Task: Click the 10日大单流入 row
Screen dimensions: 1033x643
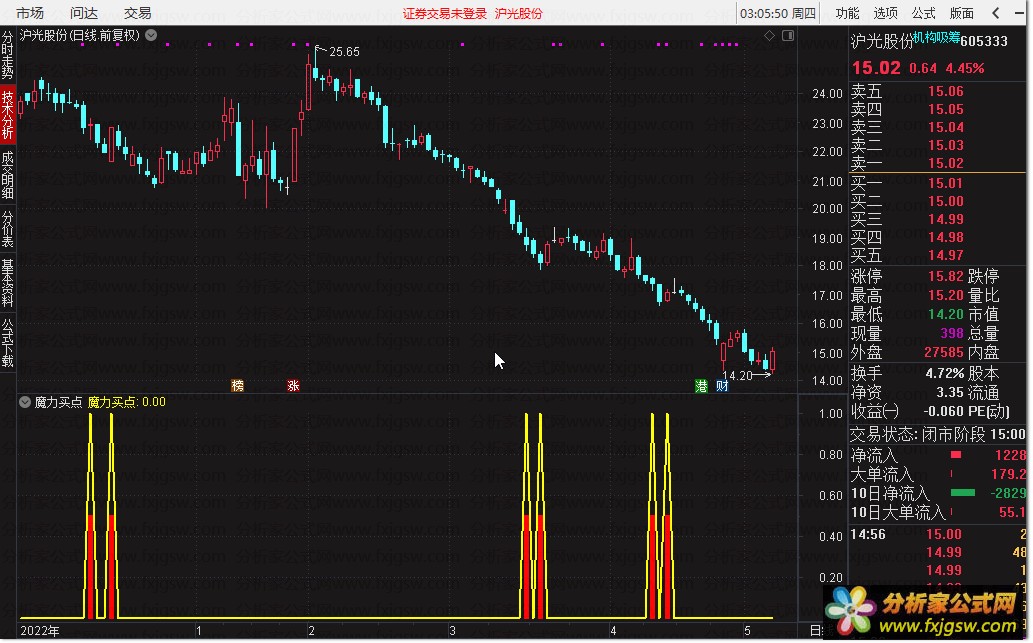Action: (938, 513)
